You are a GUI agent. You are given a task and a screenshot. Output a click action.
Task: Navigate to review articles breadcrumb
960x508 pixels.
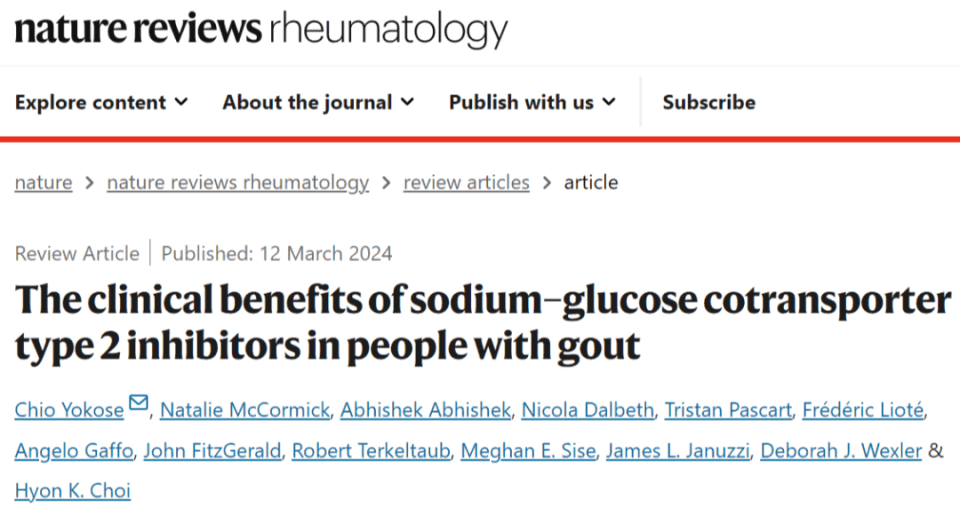point(466,182)
